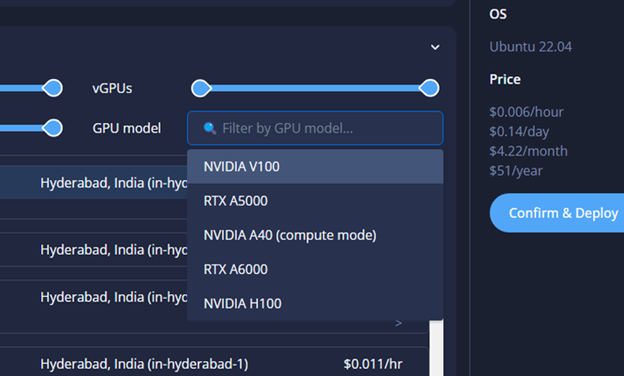The height and width of the screenshot is (376, 624).
Task: Select NVIDIA V100 from GPU model list
Action: 315,166
